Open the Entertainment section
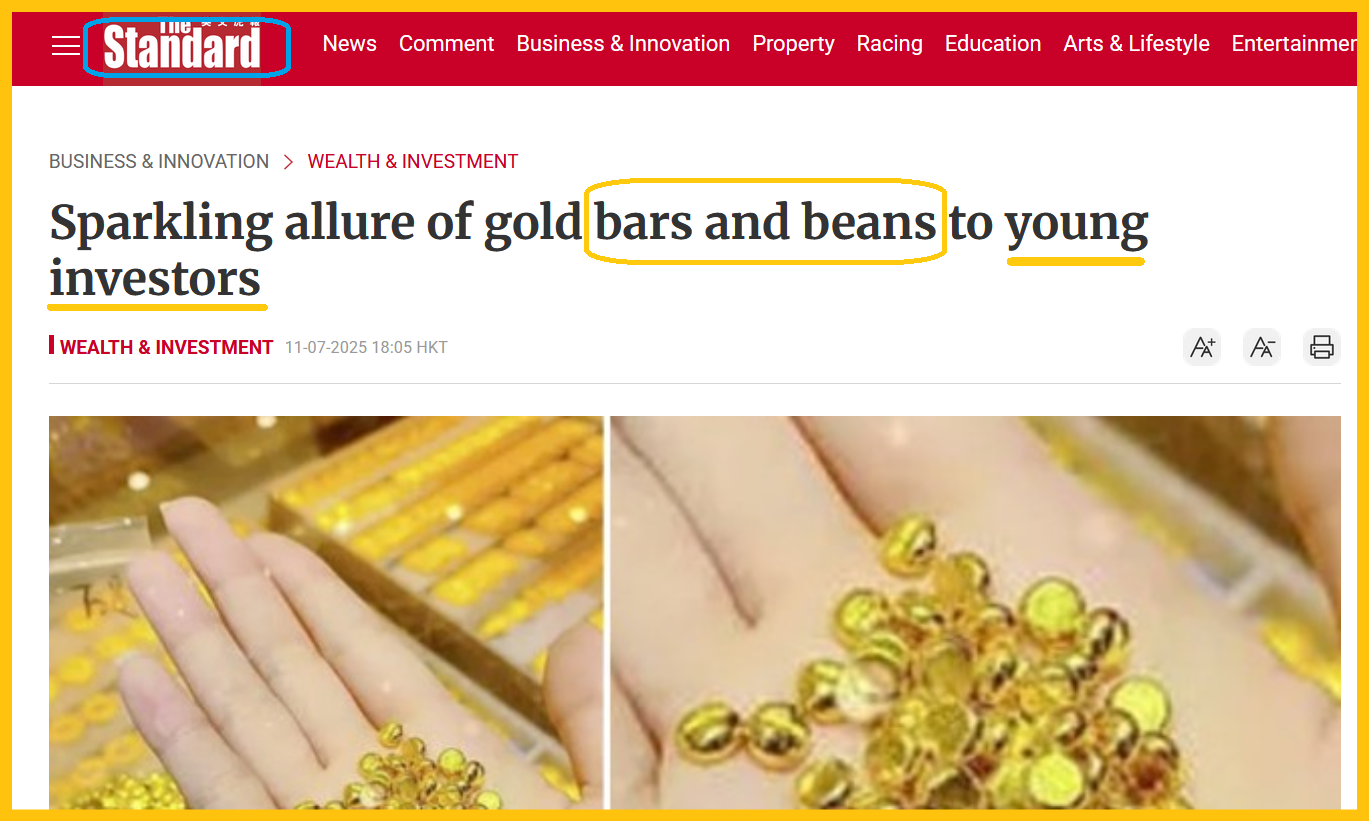 click(x=1294, y=44)
